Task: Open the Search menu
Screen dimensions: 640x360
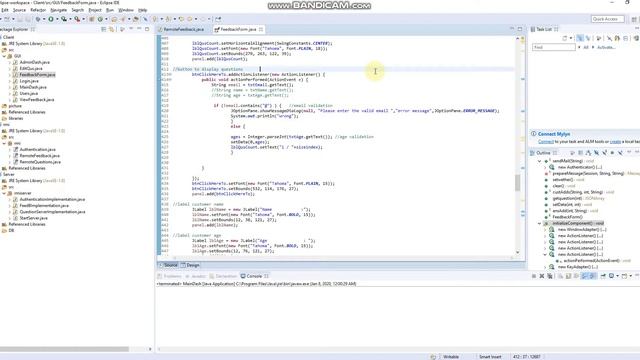Action: coord(78,10)
